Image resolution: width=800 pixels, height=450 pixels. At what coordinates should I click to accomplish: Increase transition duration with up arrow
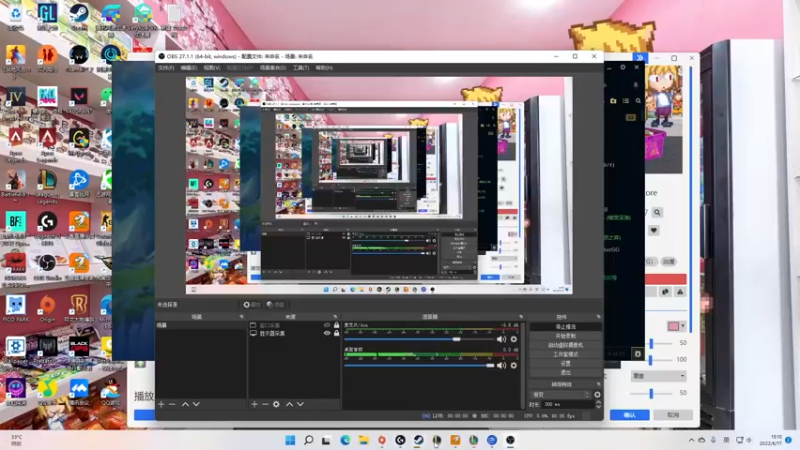(x=598, y=402)
